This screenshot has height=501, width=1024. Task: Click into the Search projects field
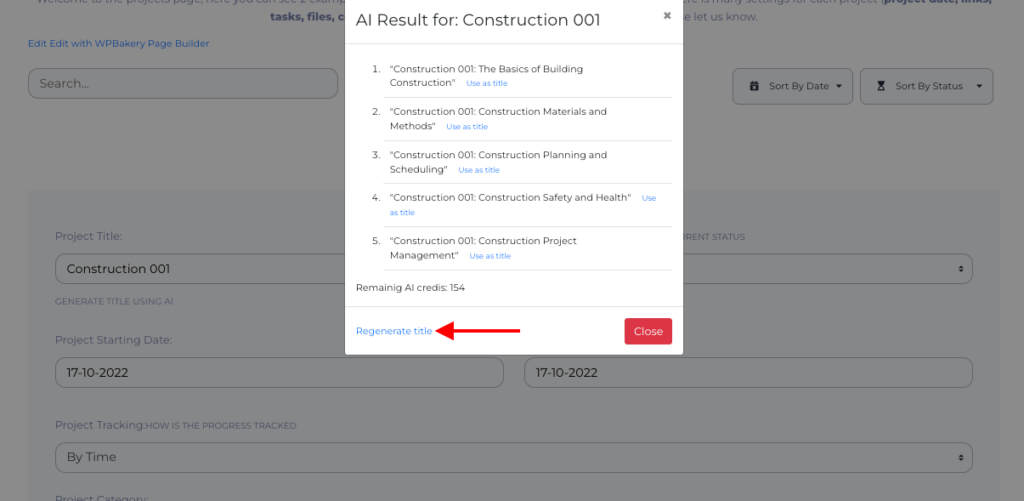(x=183, y=84)
